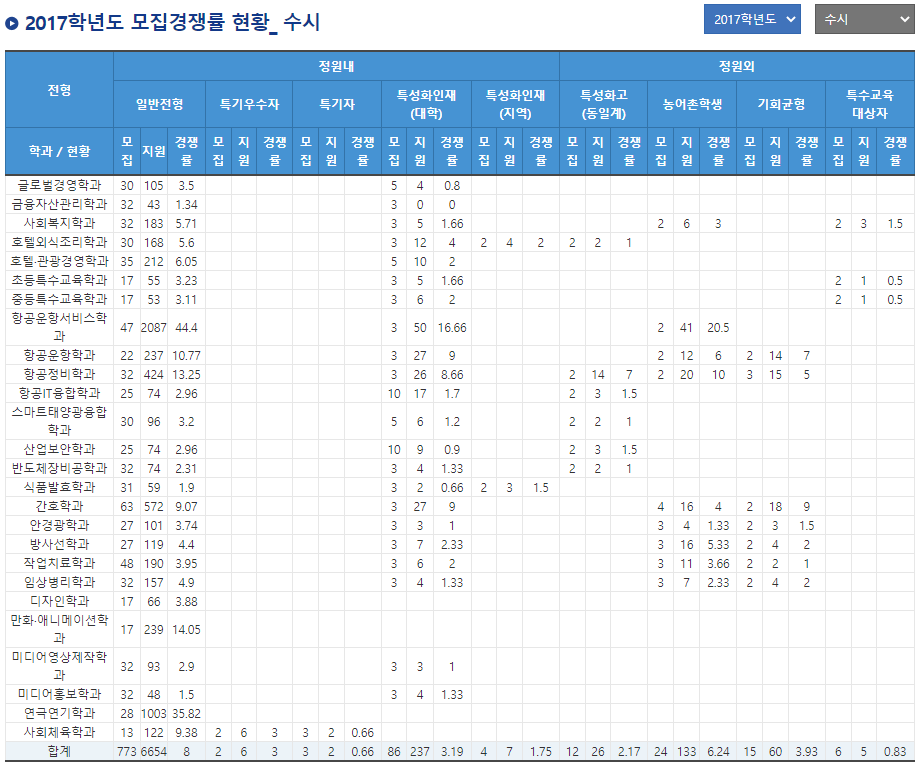The image size is (920, 765).
Task: Open the 2017학년도 year dropdown
Action: pos(752,19)
